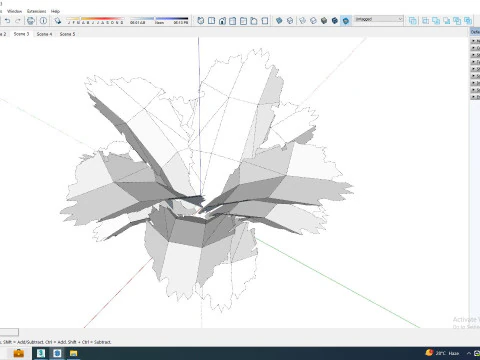
Task: Switch to Scene 5 tab
Action: [x=67, y=34]
